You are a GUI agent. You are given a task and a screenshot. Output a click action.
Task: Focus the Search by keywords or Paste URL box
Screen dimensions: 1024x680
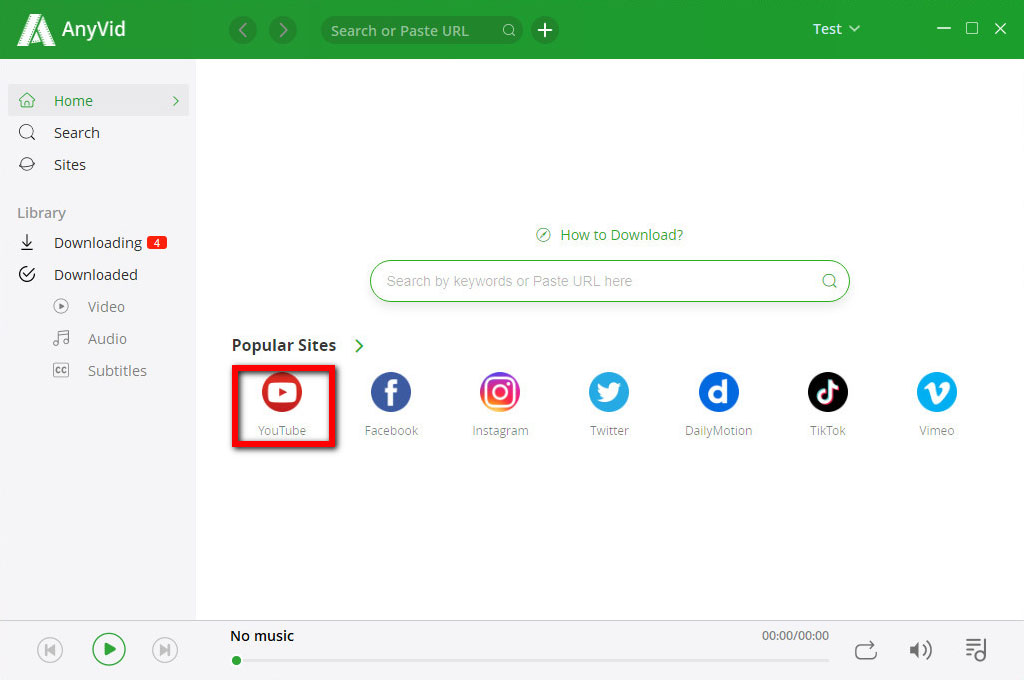(610, 281)
